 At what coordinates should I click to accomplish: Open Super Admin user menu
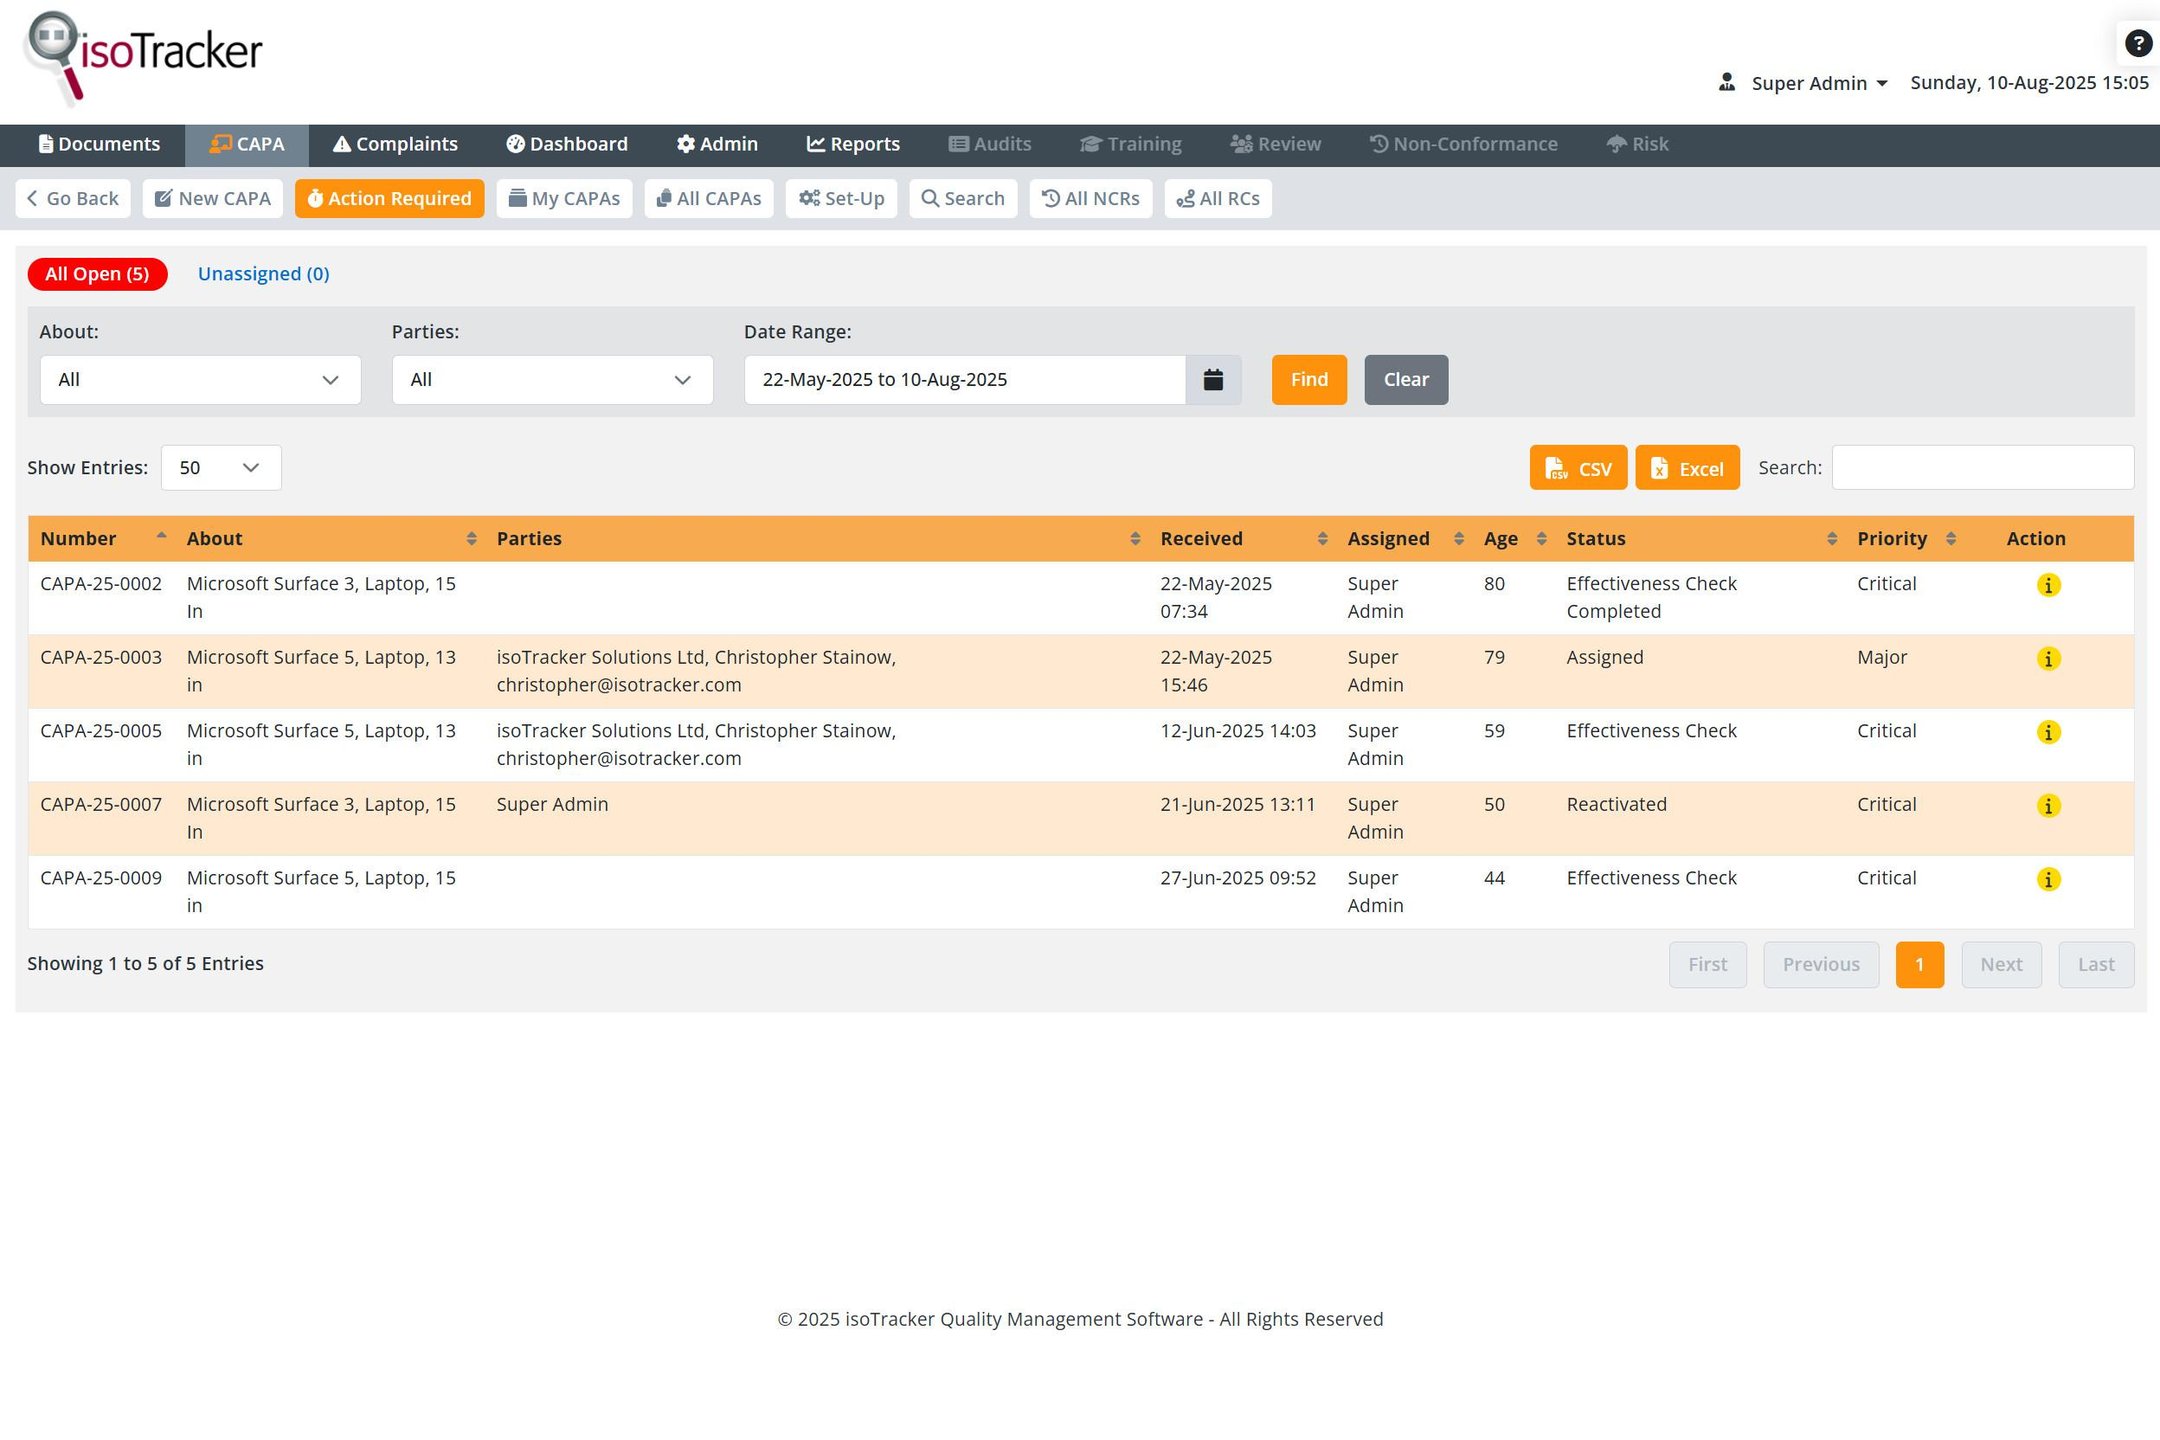(1808, 83)
